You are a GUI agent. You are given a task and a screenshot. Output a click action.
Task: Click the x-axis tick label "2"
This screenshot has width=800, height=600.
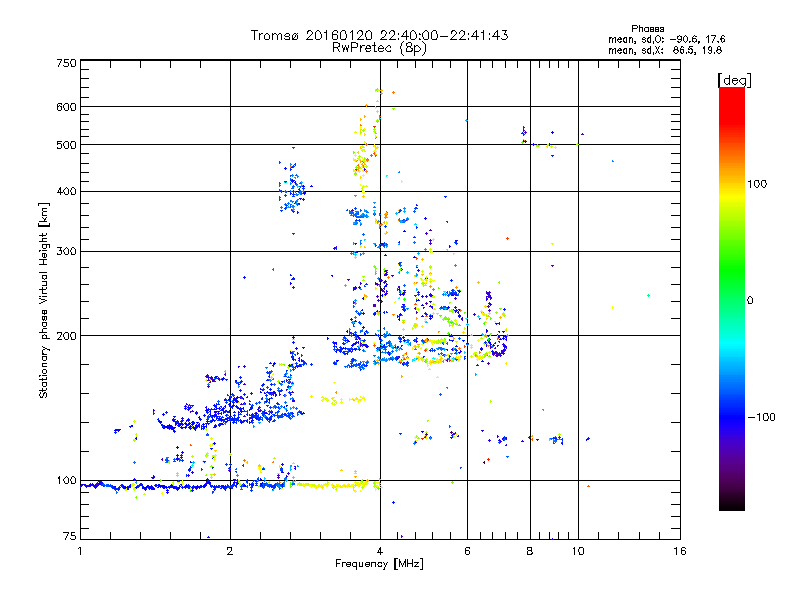pos(230,551)
